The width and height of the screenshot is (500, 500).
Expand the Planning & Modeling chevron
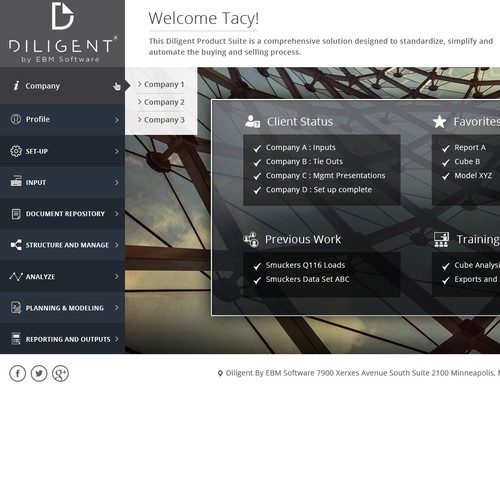point(116,307)
